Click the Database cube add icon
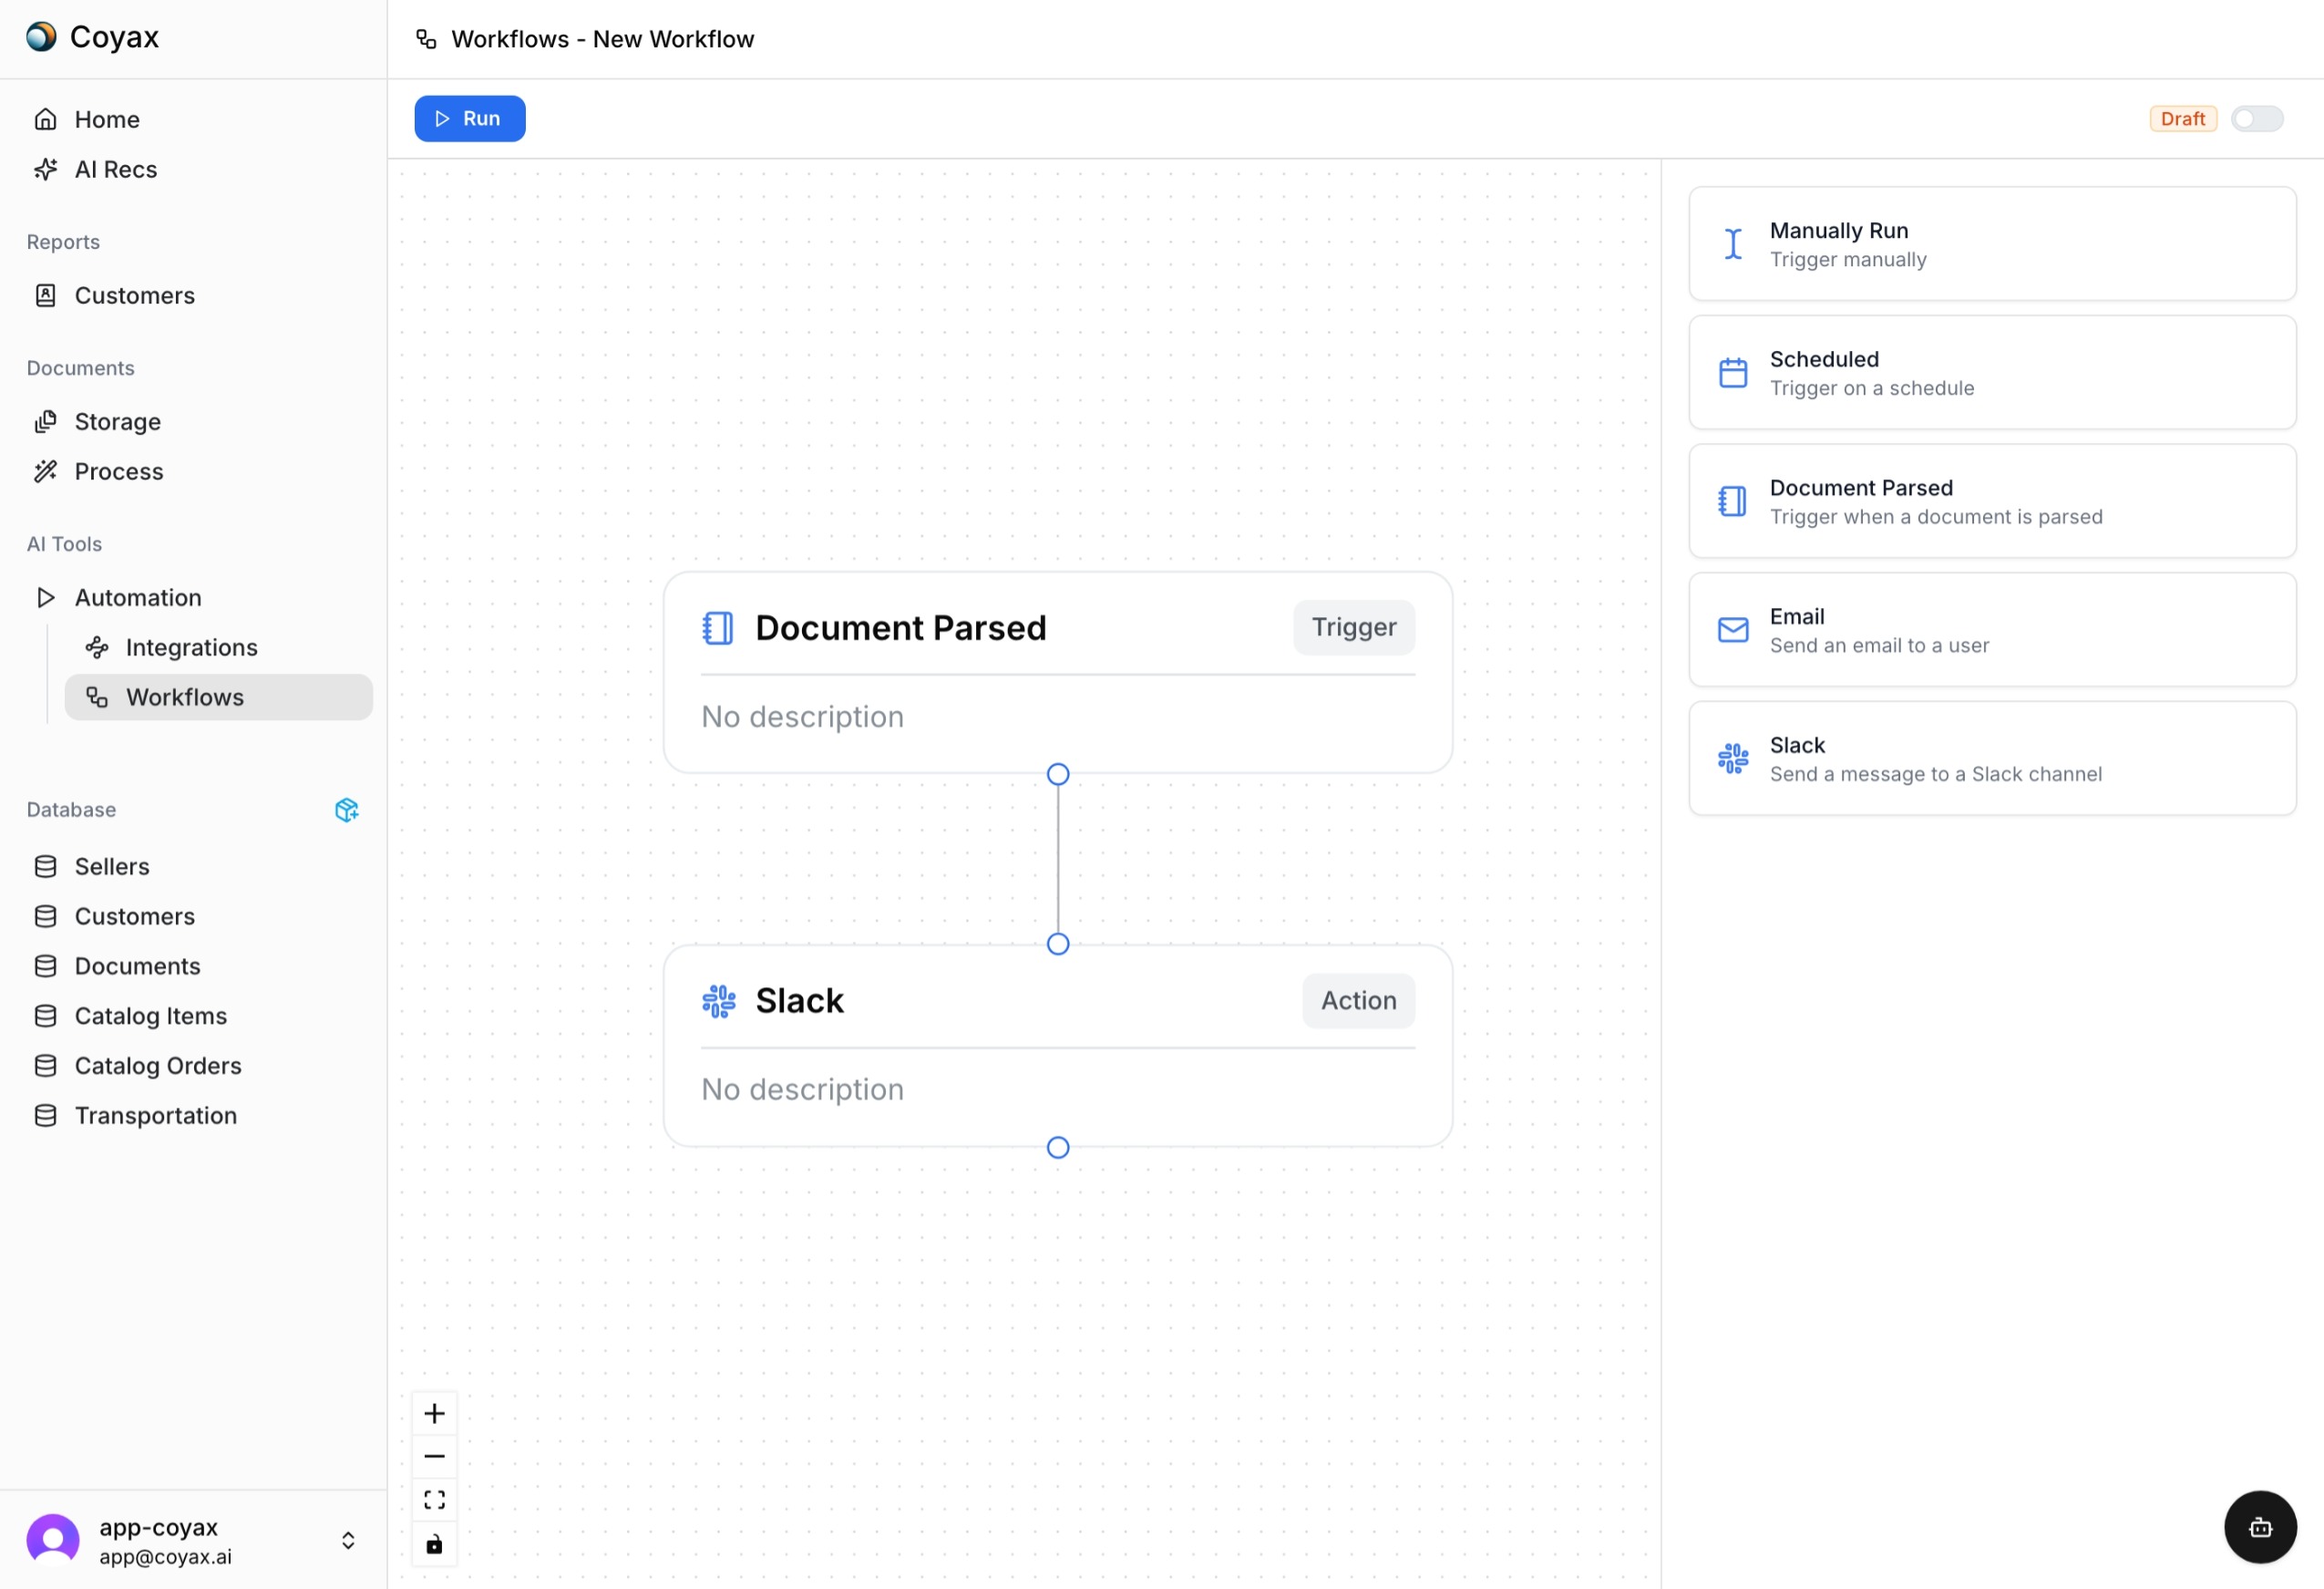The width and height of the screenshot is (2324, 1589). click(x=346, y=809)
